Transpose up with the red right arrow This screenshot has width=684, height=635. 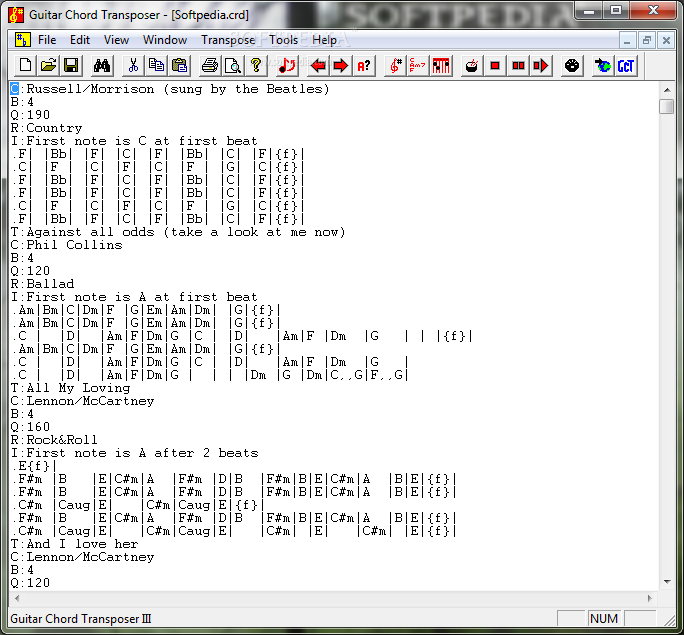coord(341,66)
